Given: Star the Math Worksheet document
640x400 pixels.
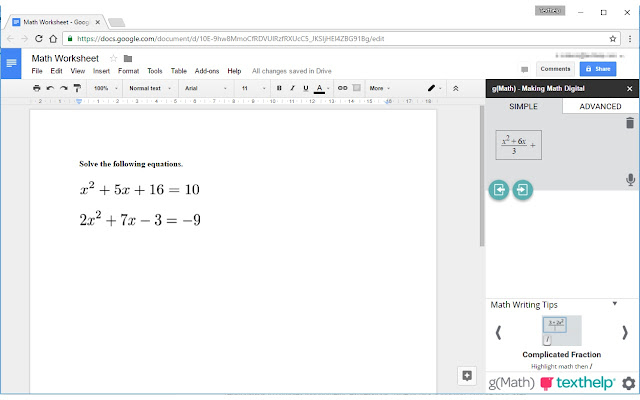Looking at the screenshot, I should (113, 58).
